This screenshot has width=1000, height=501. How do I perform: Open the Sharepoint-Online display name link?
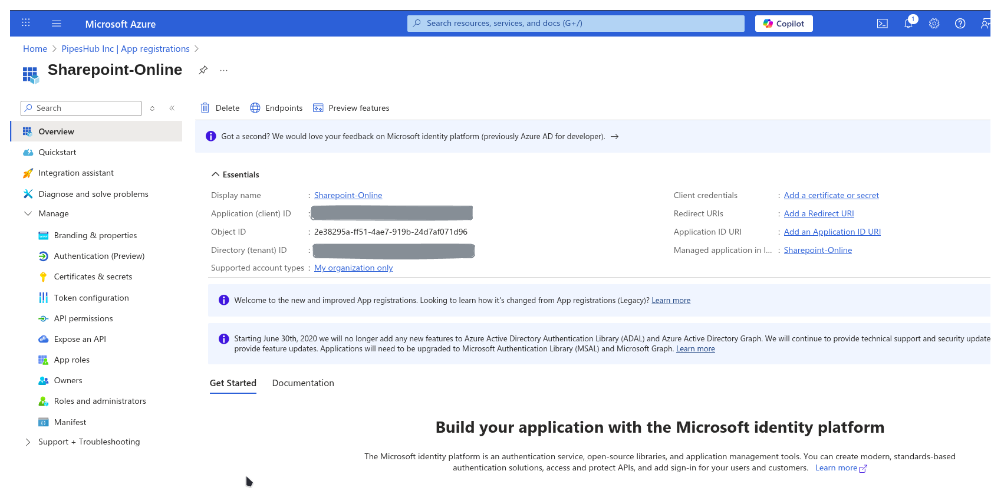click(348, 195)
